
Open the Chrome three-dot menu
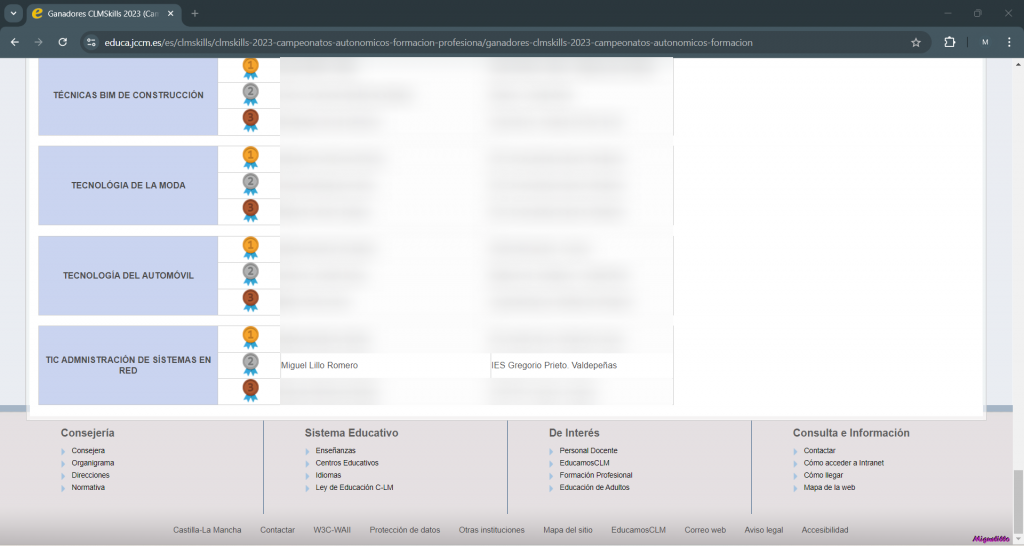pos(1009,42)
